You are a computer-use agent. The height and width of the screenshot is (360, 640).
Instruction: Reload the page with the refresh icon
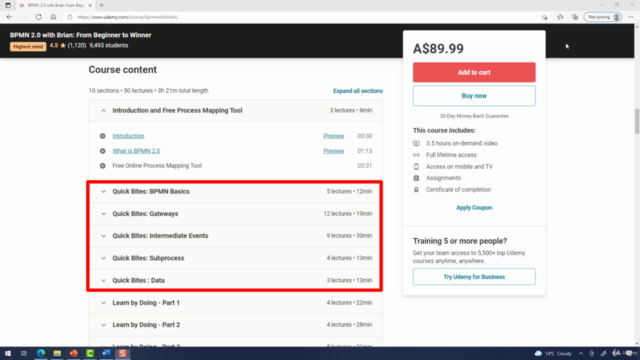38,17
